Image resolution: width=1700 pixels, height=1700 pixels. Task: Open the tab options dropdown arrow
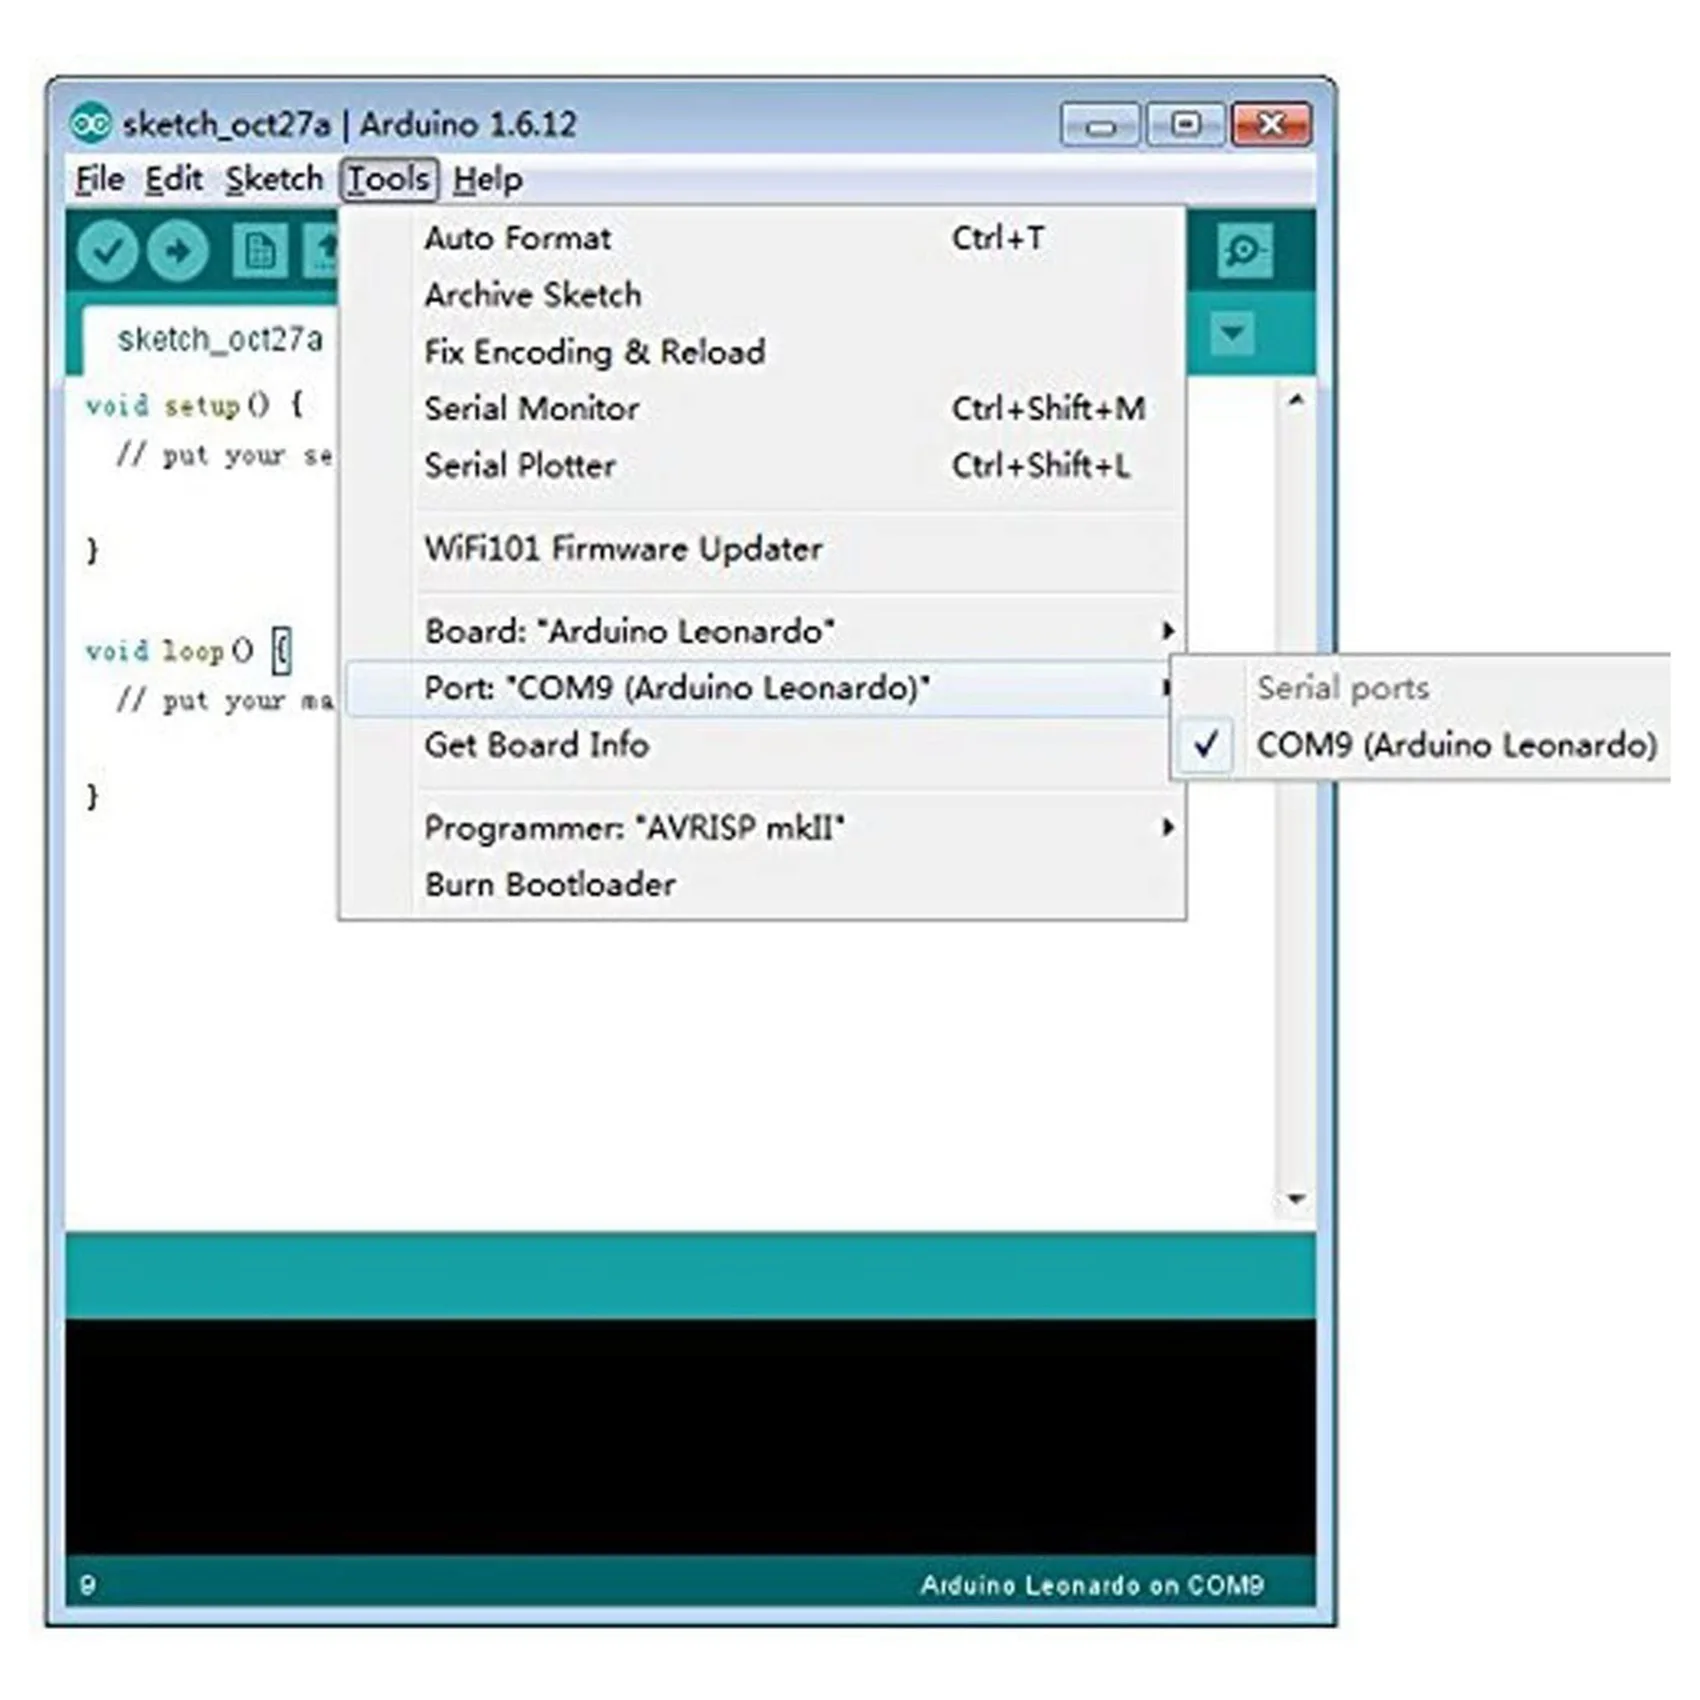pyautogui.click(x=1232, y=333)
